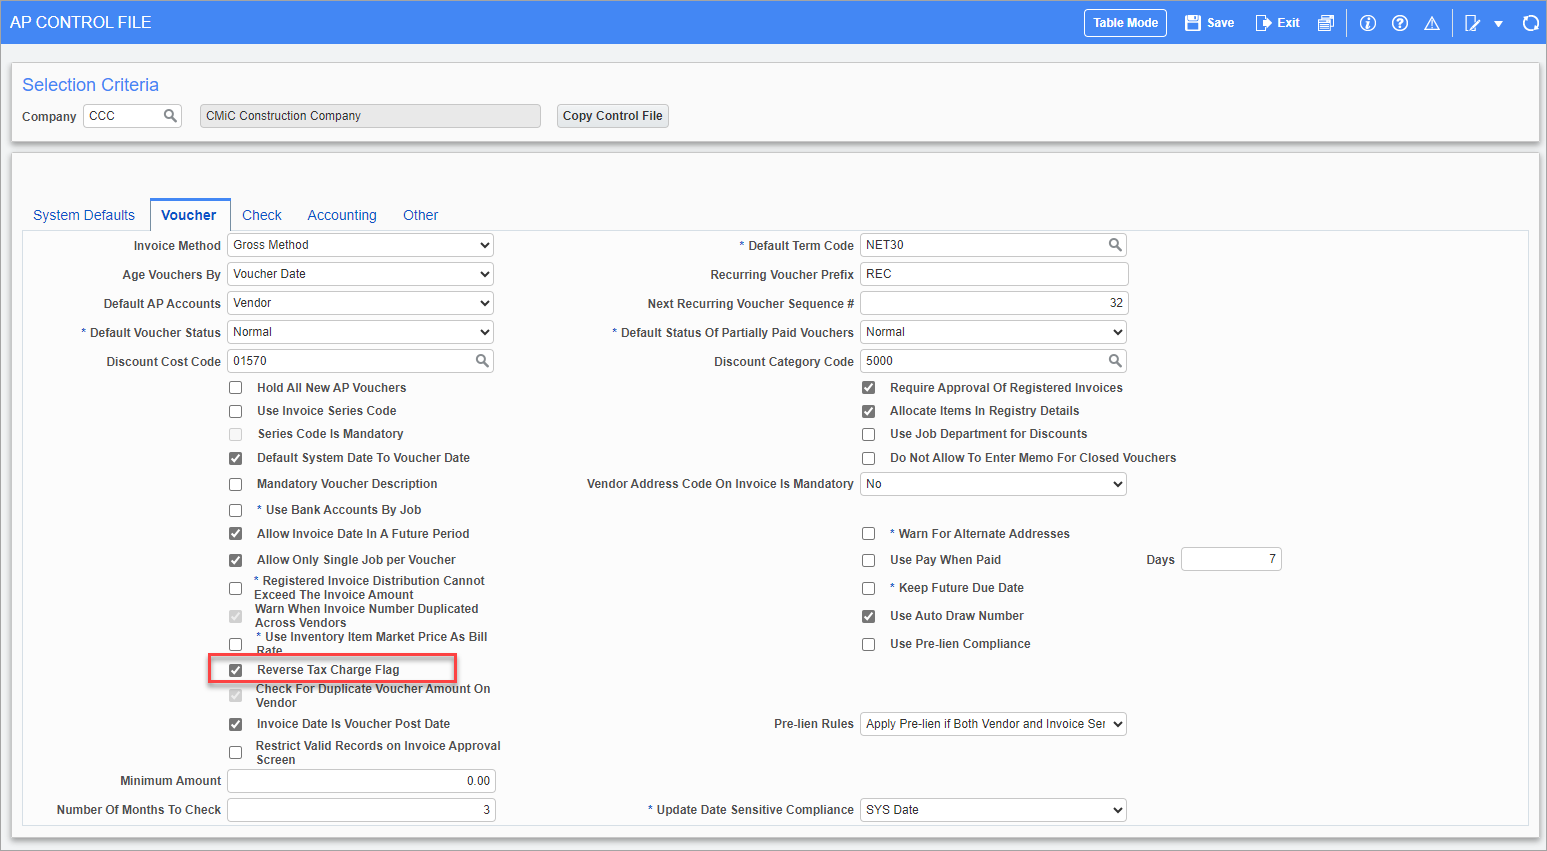Click the warning triangle icon
This screenshot has width=1547, height=851.
[x=1431, y=22]
